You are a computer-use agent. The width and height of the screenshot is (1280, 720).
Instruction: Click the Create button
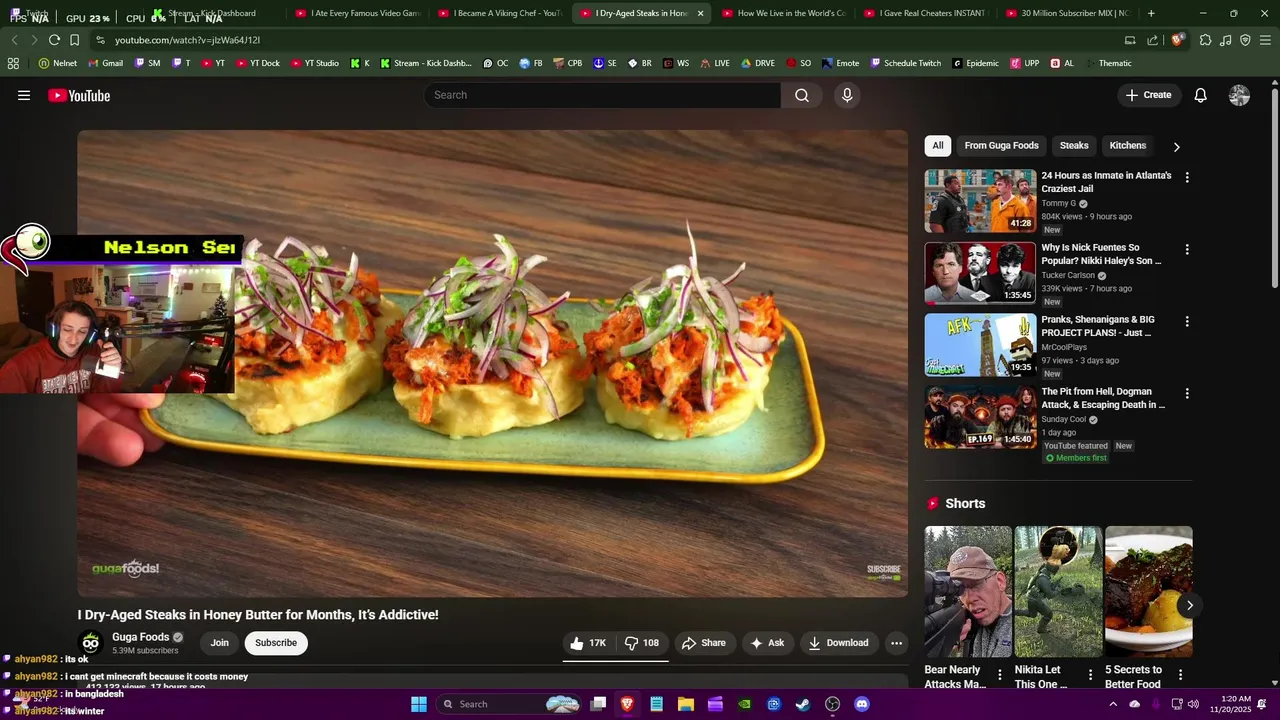click(x=1148, y=95)
